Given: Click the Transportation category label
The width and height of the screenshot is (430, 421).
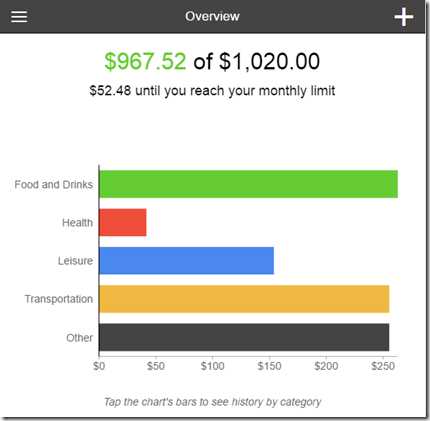Looking at the screenshot, I should [x=59, y=299].
